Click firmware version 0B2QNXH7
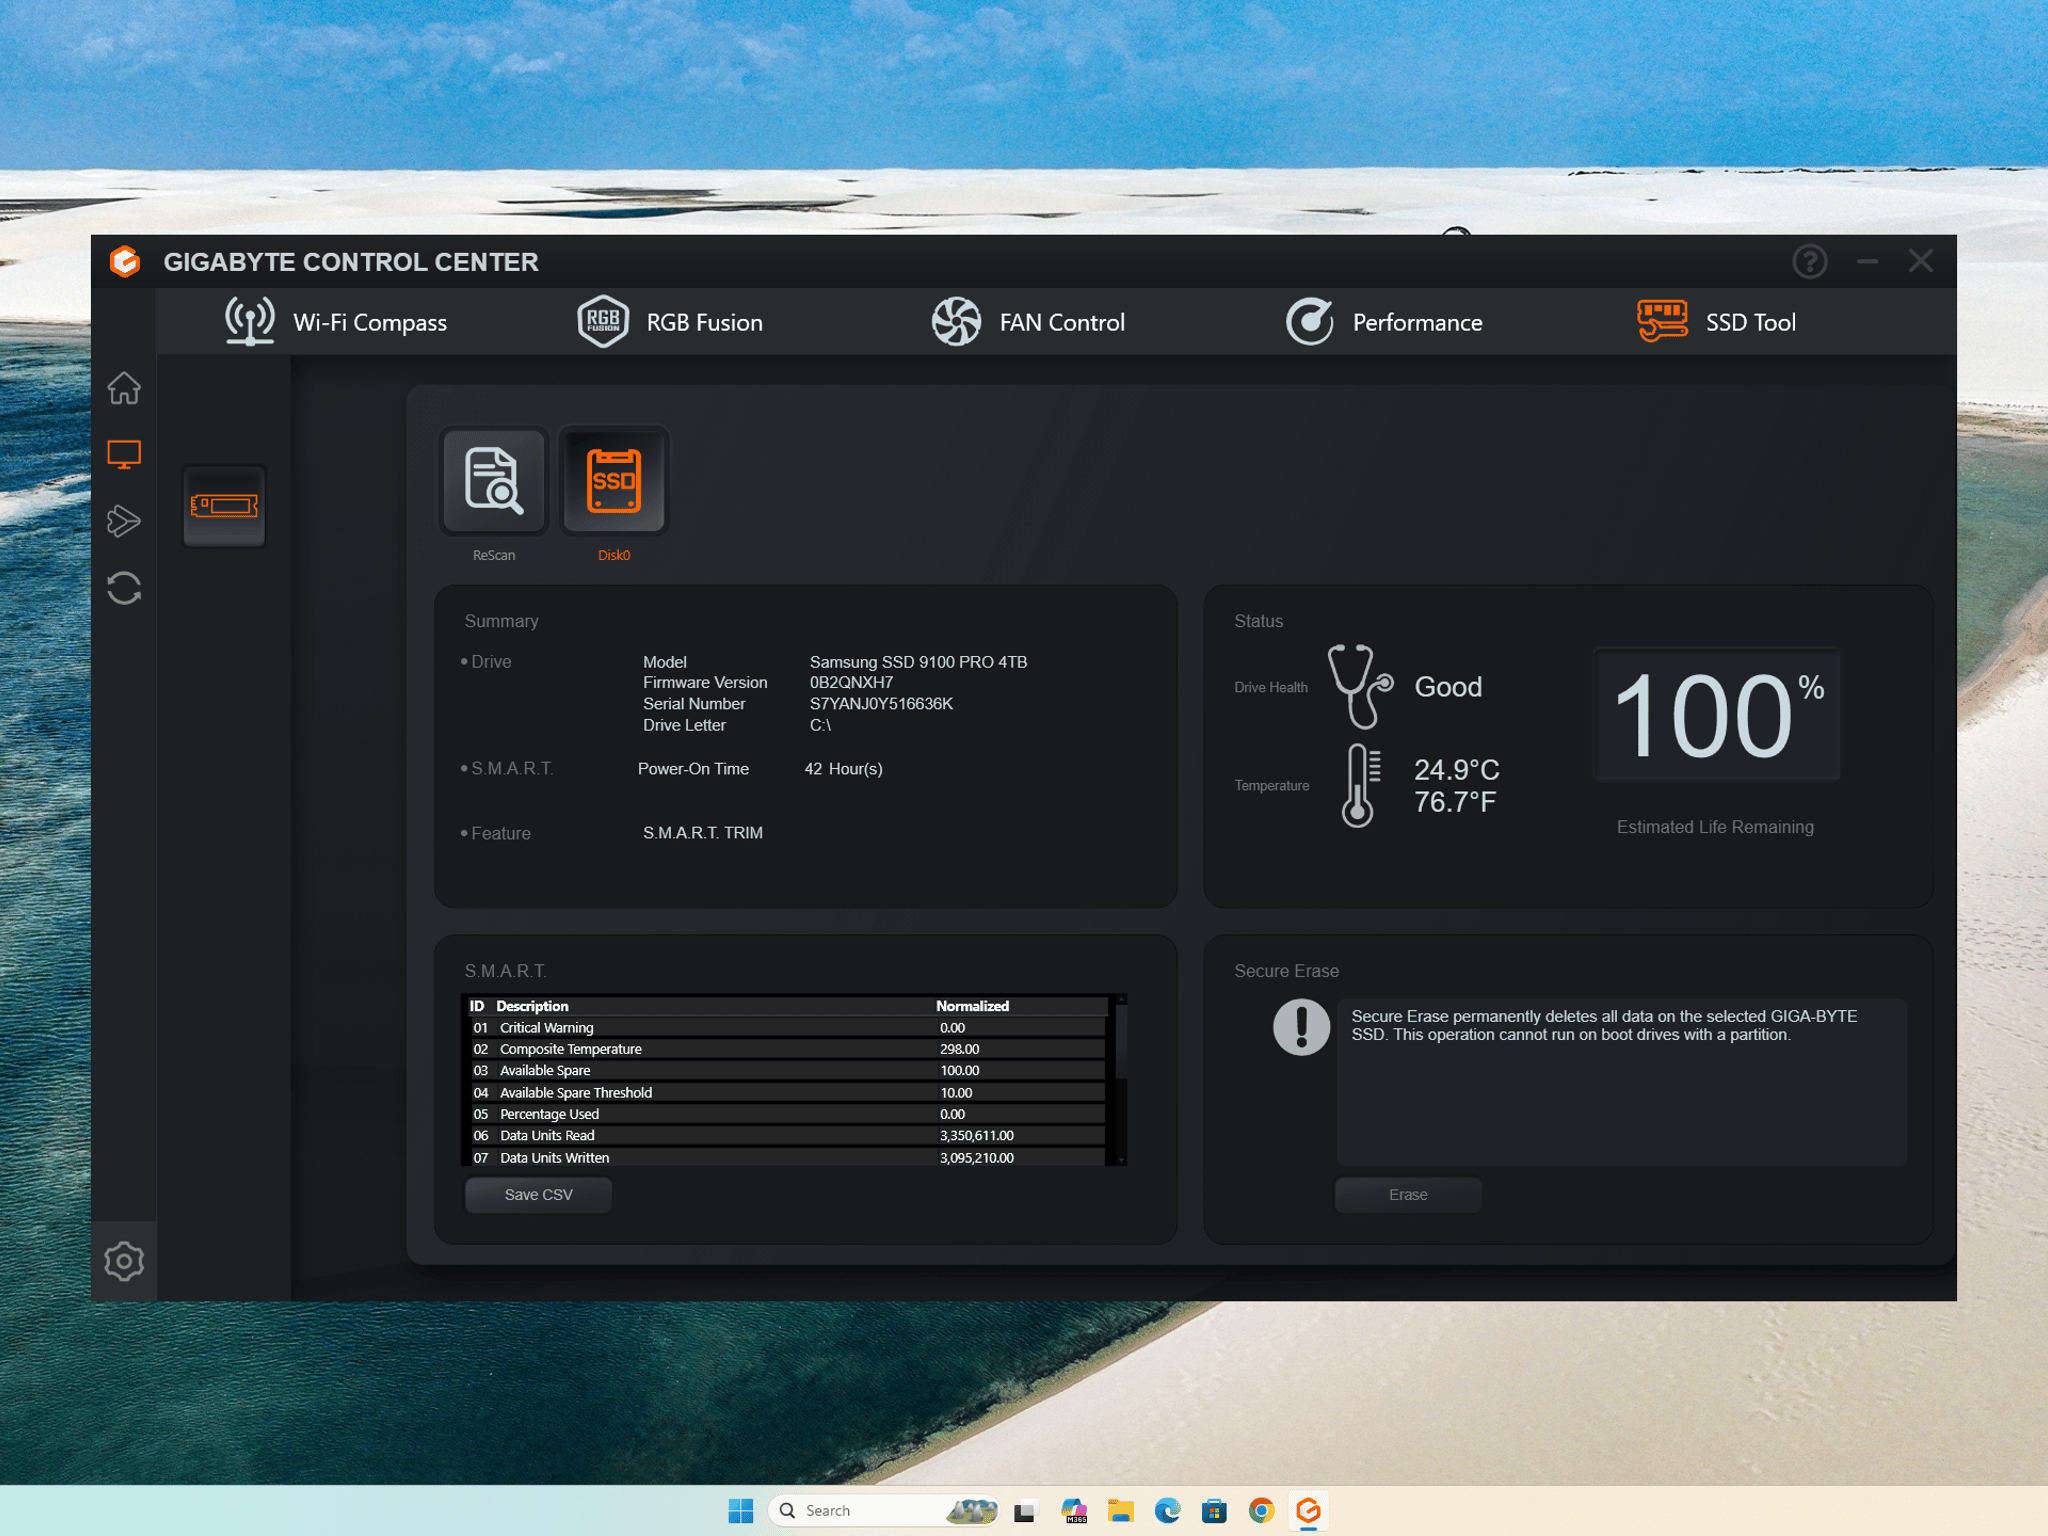This screenshot has height=1536, width=2048. pyautogui.click(x=851, y=683)
